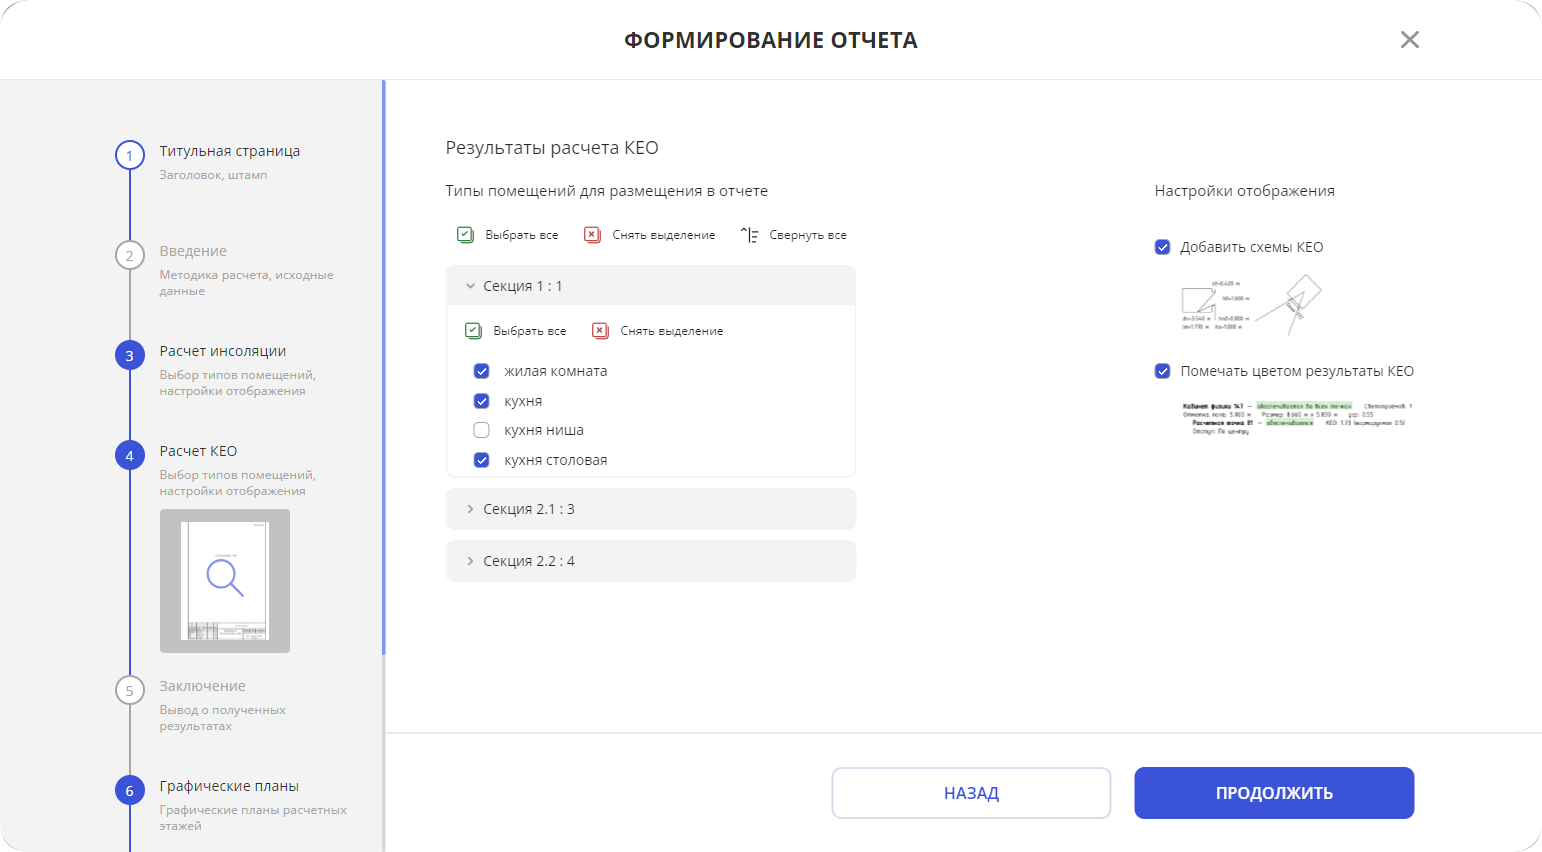Viewport: 1542px width, 852px height.
Task: Click the КЕО scheme sample image
Action: pyautogui.click(x=1251, y=306)
